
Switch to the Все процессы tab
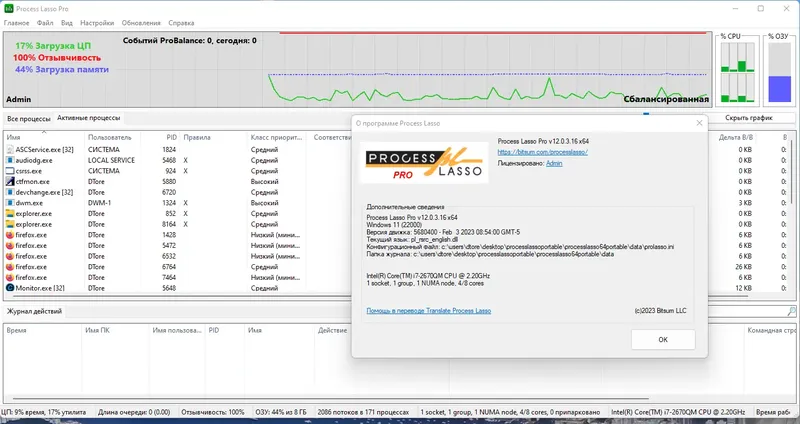pyautogui.click(x=29, y=118)
